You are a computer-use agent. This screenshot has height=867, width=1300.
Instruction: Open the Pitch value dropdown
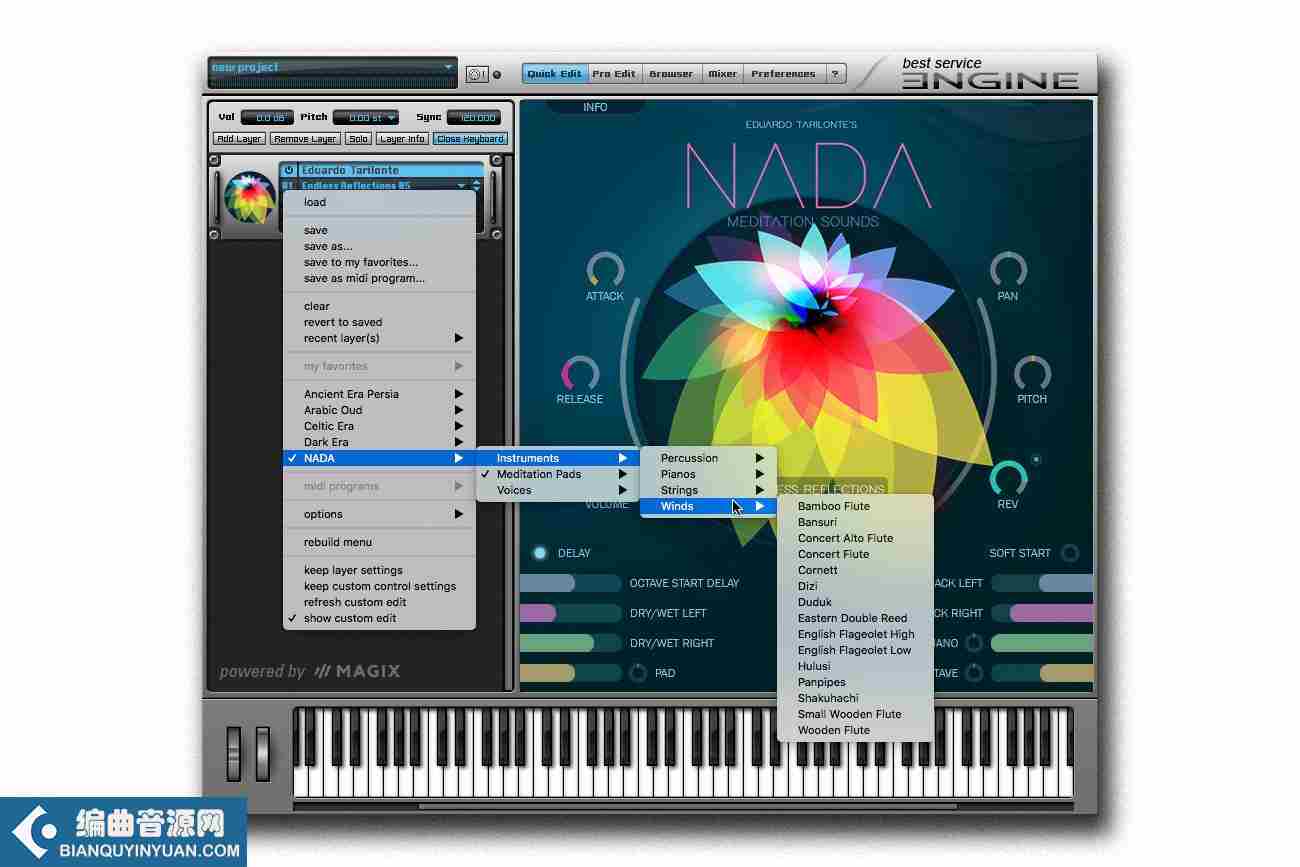point(365,117)
